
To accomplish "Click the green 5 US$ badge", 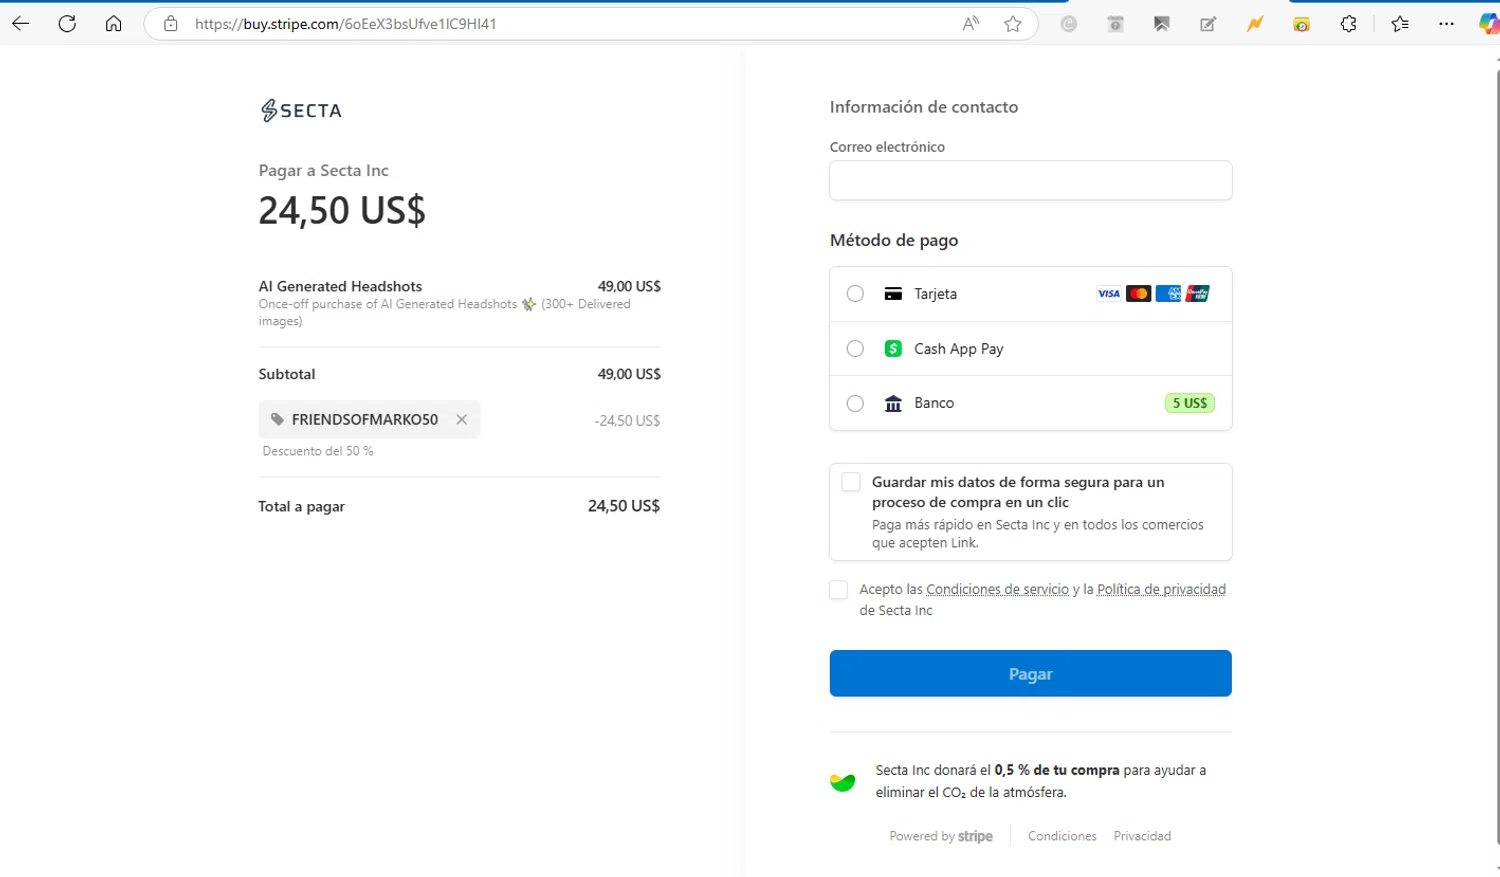I will tap(1189, 403).
